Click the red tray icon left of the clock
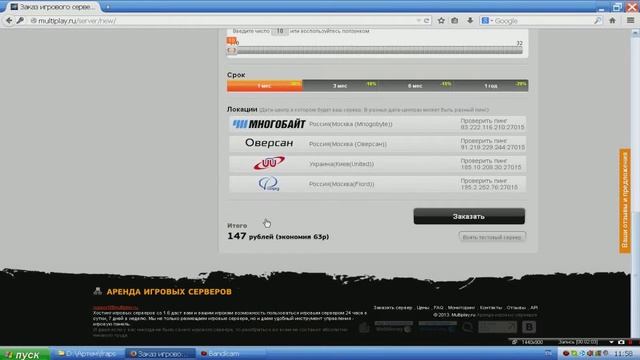Screen dimensions: 640x360 click(565, 353)
